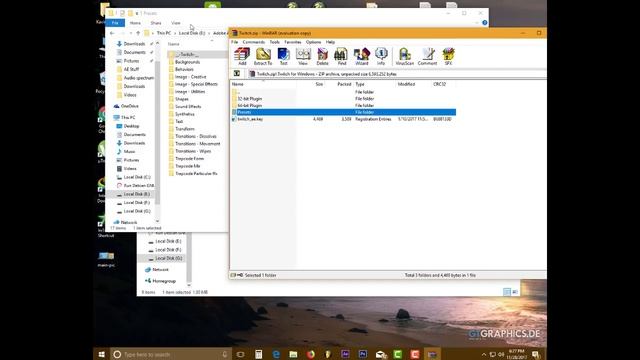Click 'Local Disk (E:)' in Explorer breadcrumb
The image size is (640, 360).
coord(192,33)
